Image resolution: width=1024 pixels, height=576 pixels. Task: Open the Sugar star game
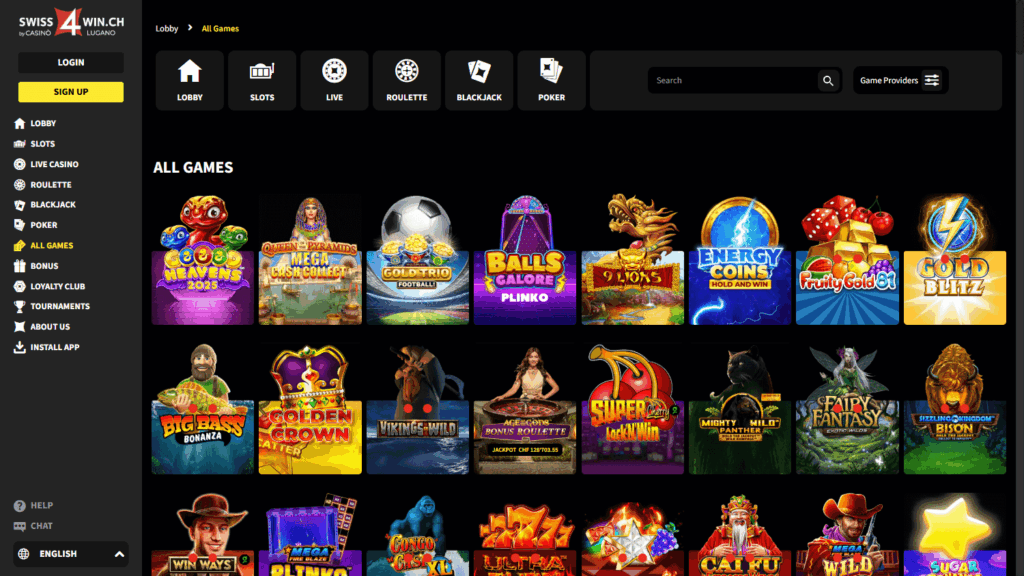pos(955,535)
